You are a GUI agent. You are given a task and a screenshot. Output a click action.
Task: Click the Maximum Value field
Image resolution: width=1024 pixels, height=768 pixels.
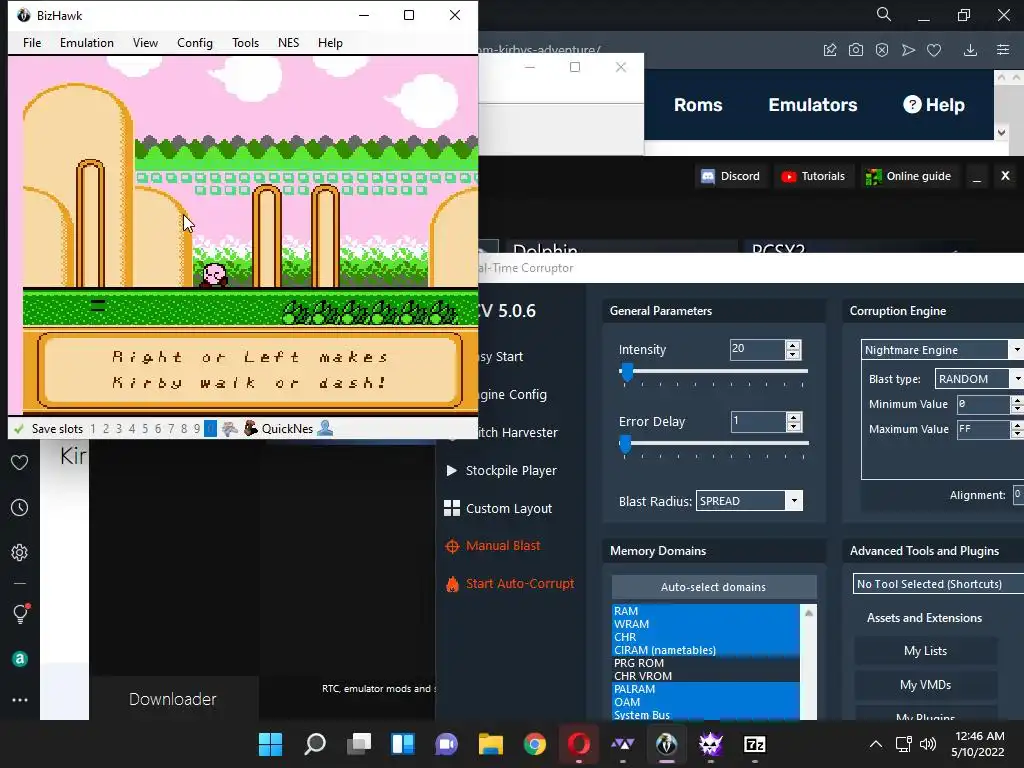984,429
